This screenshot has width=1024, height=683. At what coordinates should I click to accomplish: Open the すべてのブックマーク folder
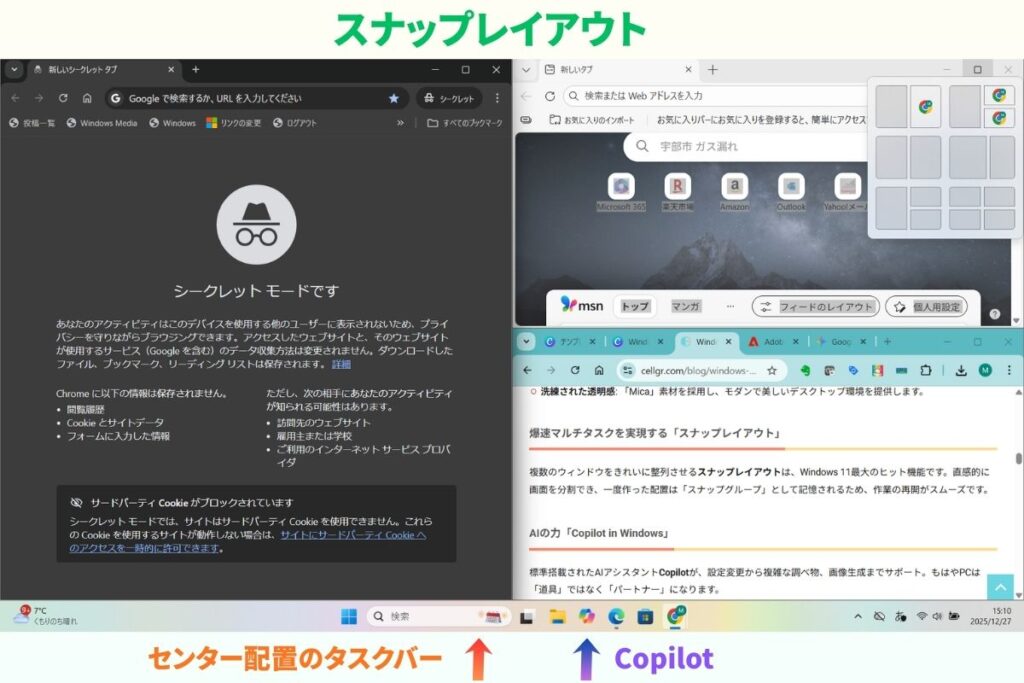[x=465, y=123]
